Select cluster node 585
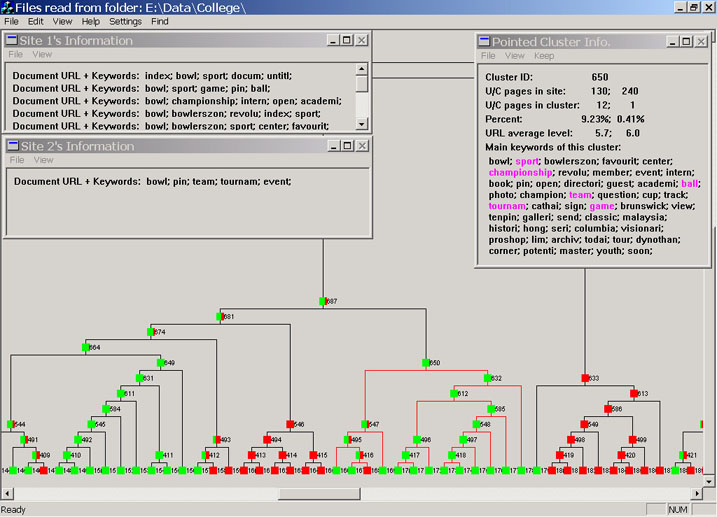 point(491,409)
